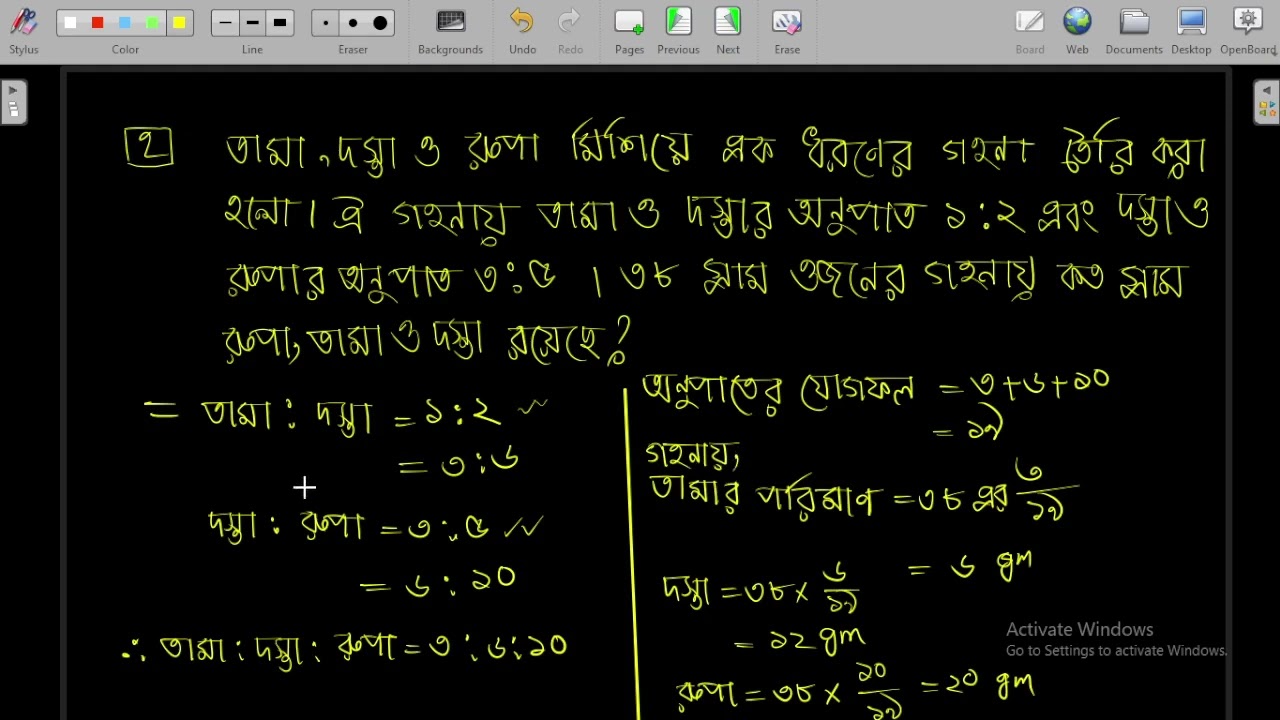Go to the Next page
The height and width of the screenshot is (720, 1280).
coord(728,32)
